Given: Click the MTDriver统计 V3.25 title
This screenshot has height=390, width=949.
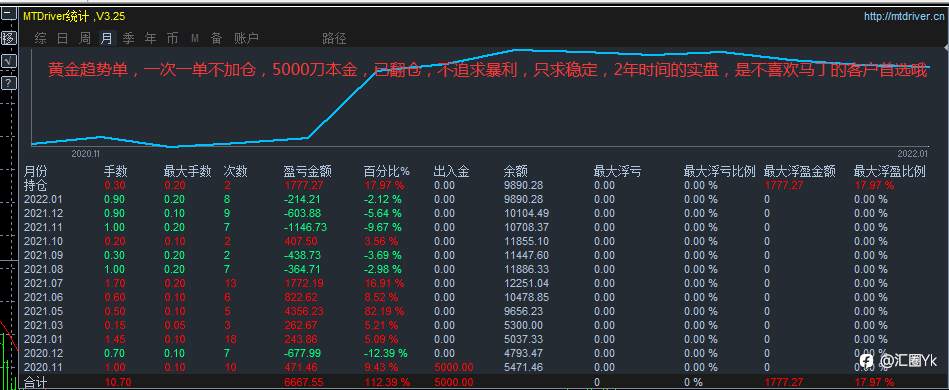Looking at the screenshot, I should pyautogui.click(x=74, y=16).
